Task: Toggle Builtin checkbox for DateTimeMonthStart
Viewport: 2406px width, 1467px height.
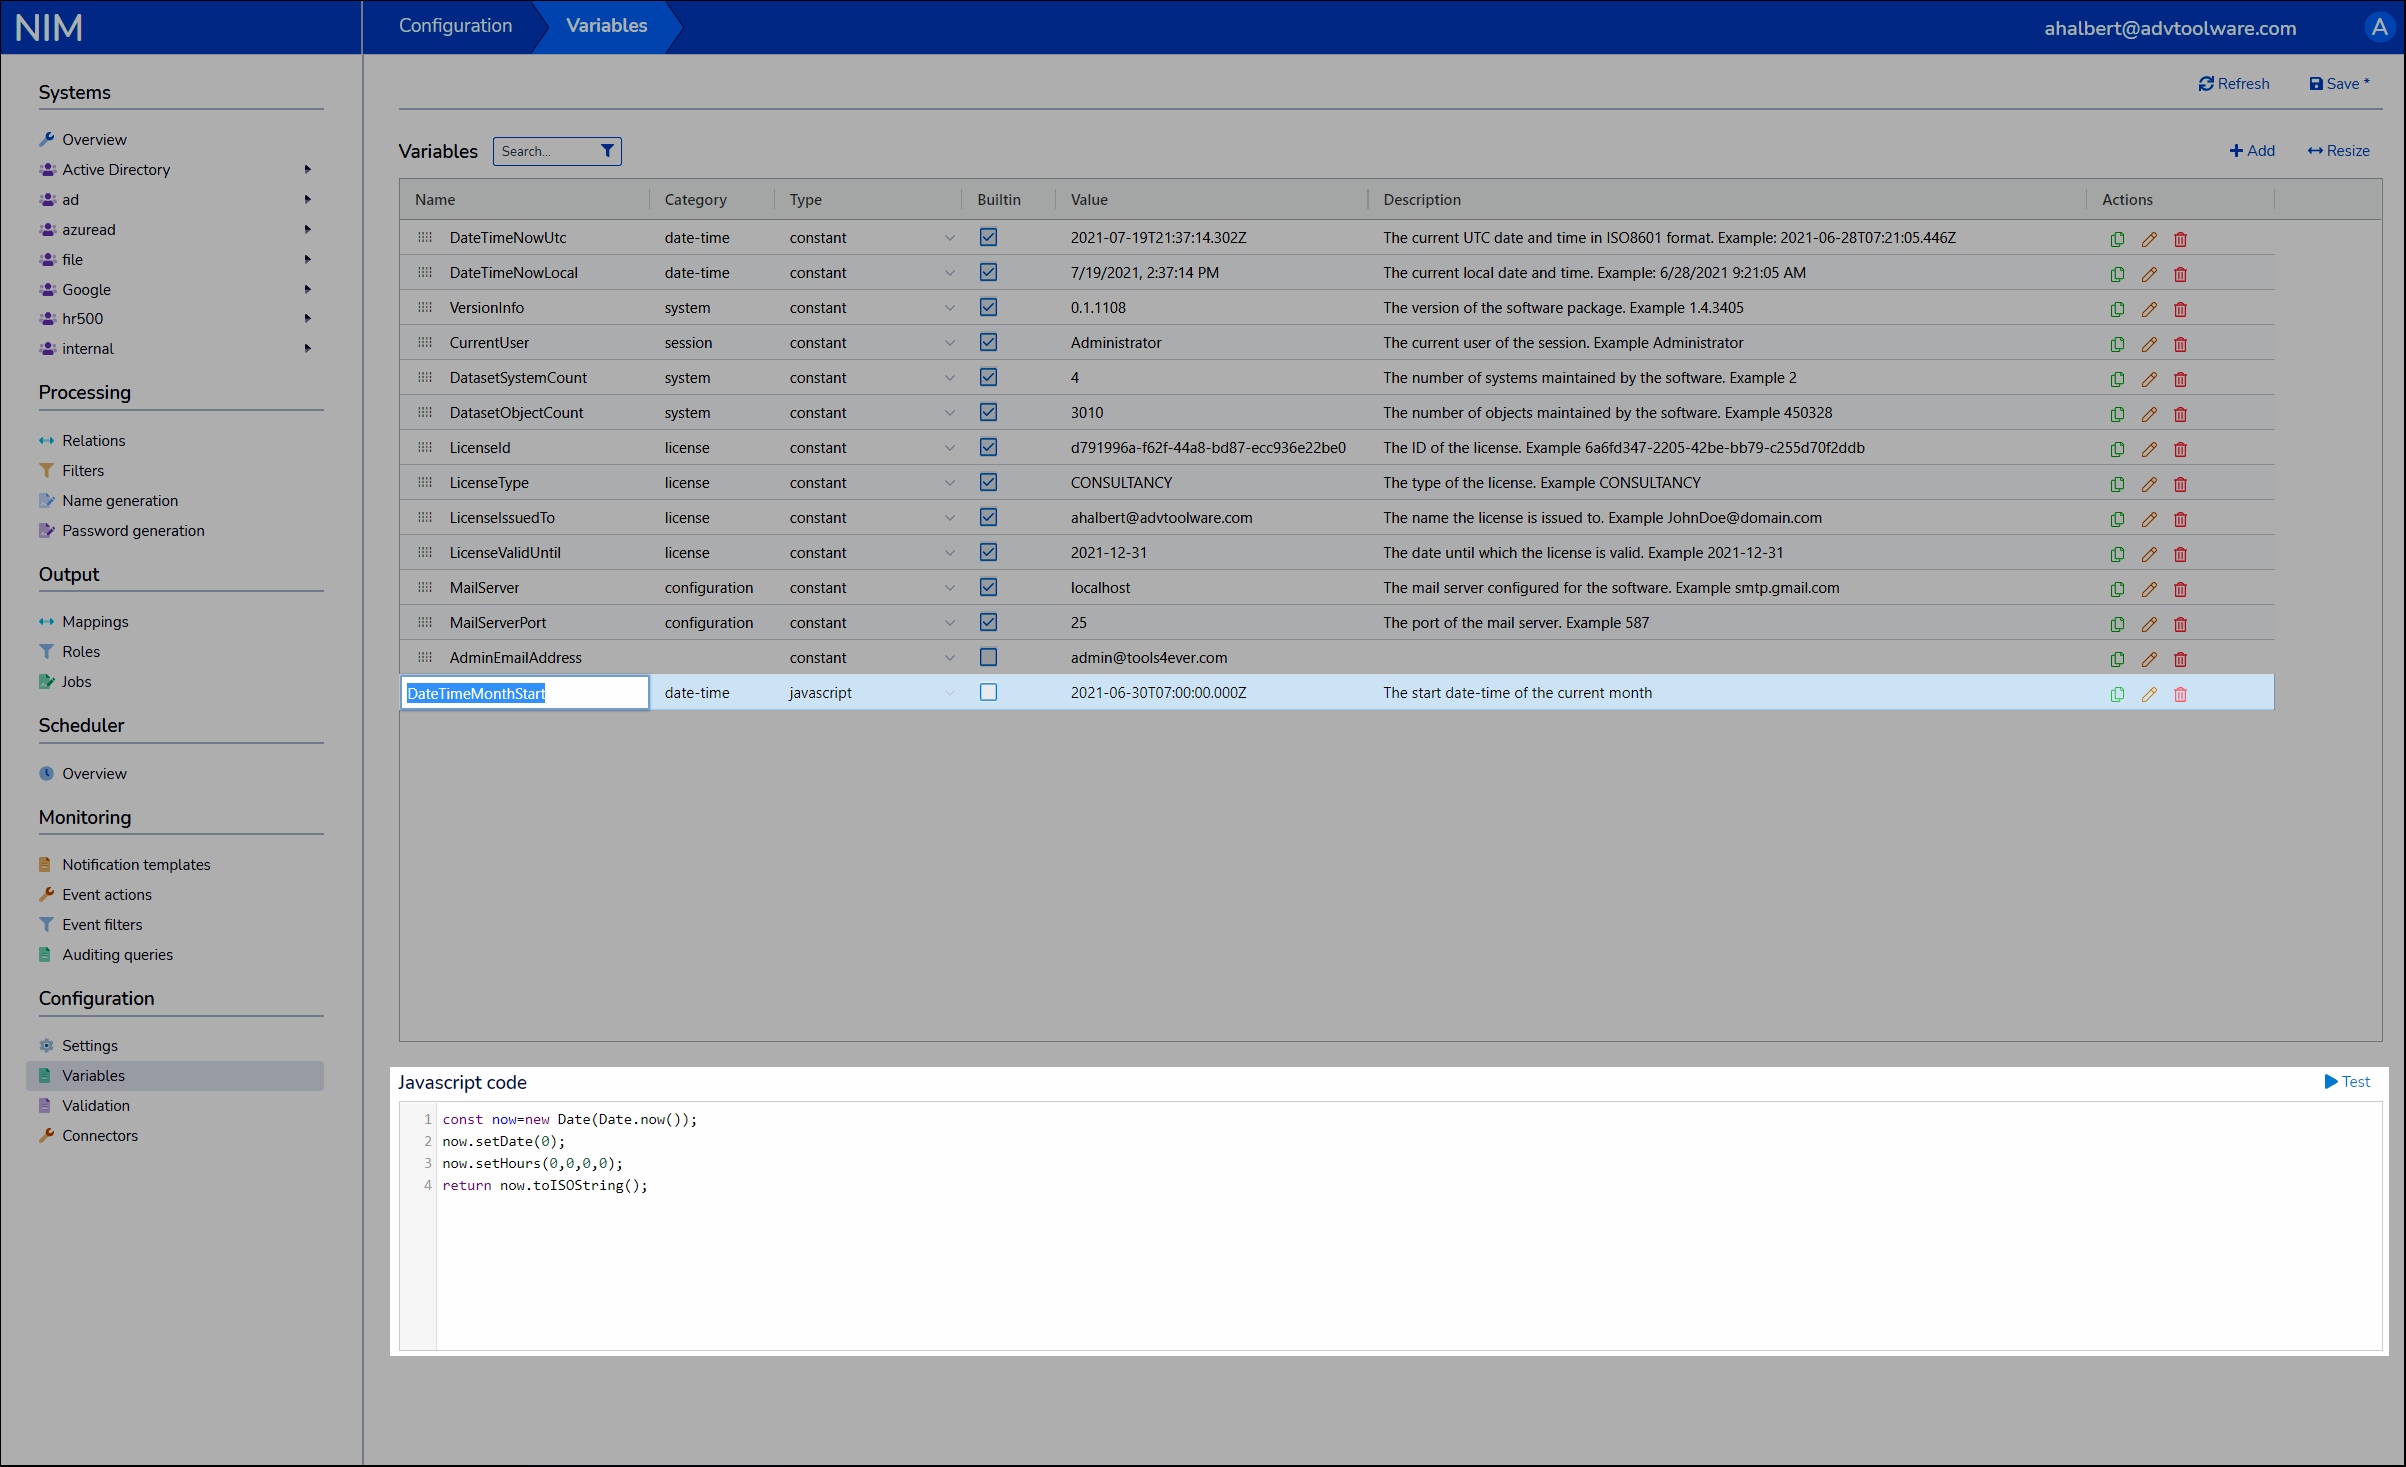Action: tap(988, 692)
